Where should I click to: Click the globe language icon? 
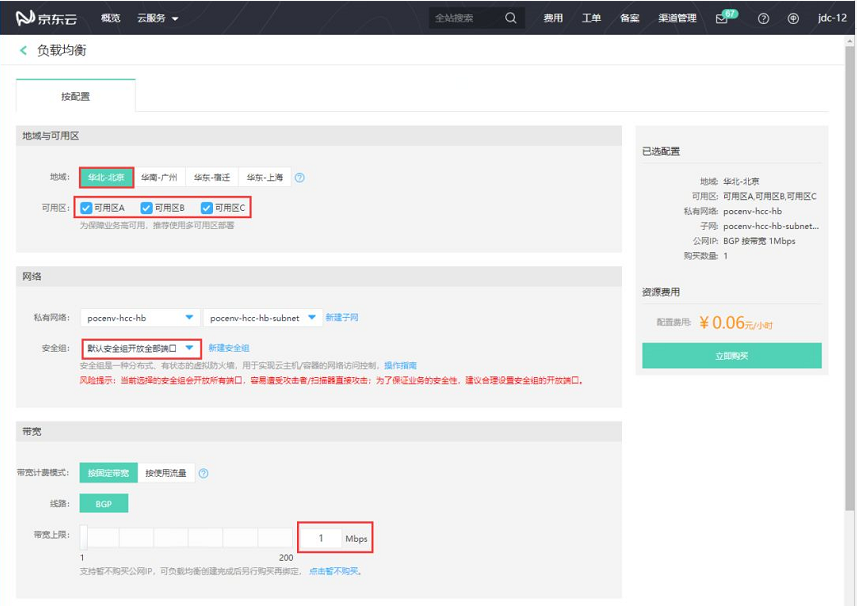793,19
